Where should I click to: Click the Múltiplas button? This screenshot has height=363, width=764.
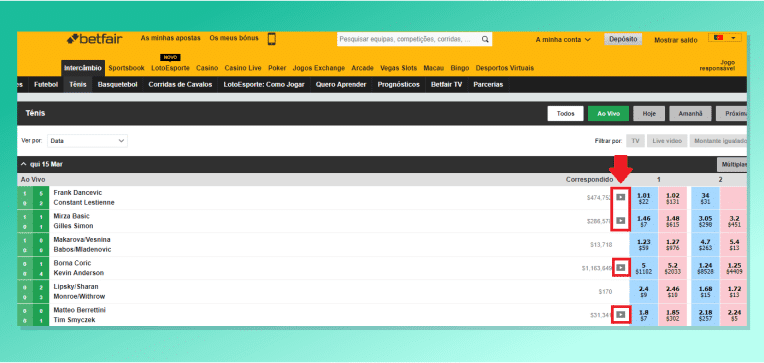coord(732,165)
